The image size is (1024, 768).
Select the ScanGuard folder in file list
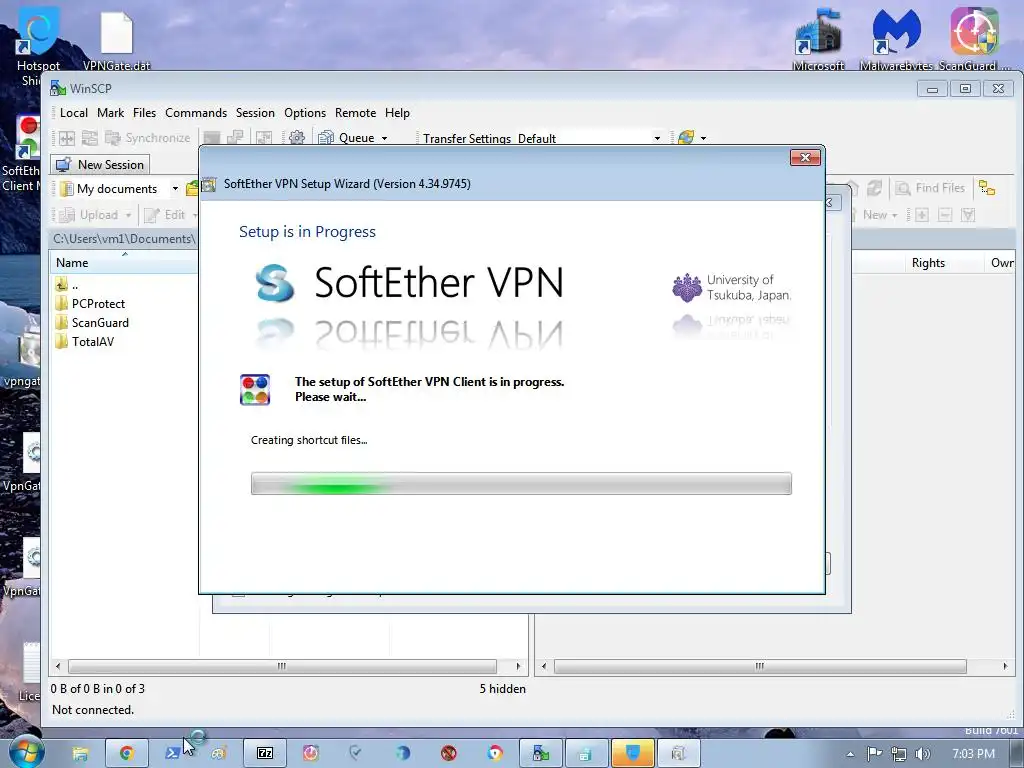[92, 323]
